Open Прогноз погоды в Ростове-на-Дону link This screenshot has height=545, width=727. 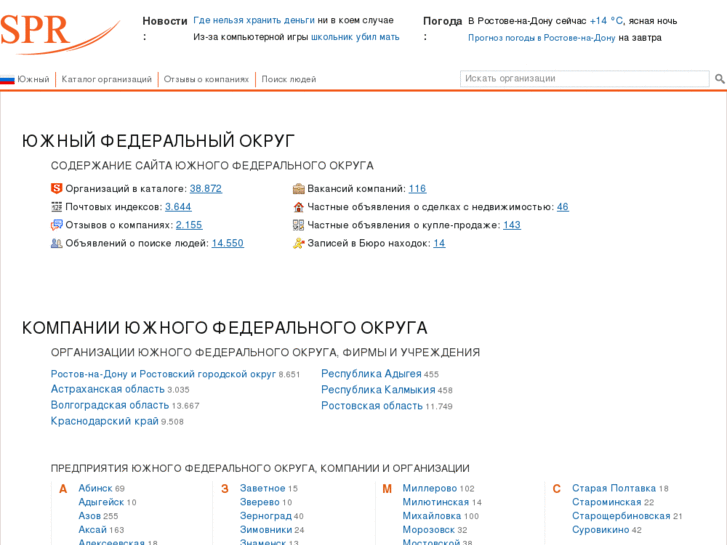[542, 38]
